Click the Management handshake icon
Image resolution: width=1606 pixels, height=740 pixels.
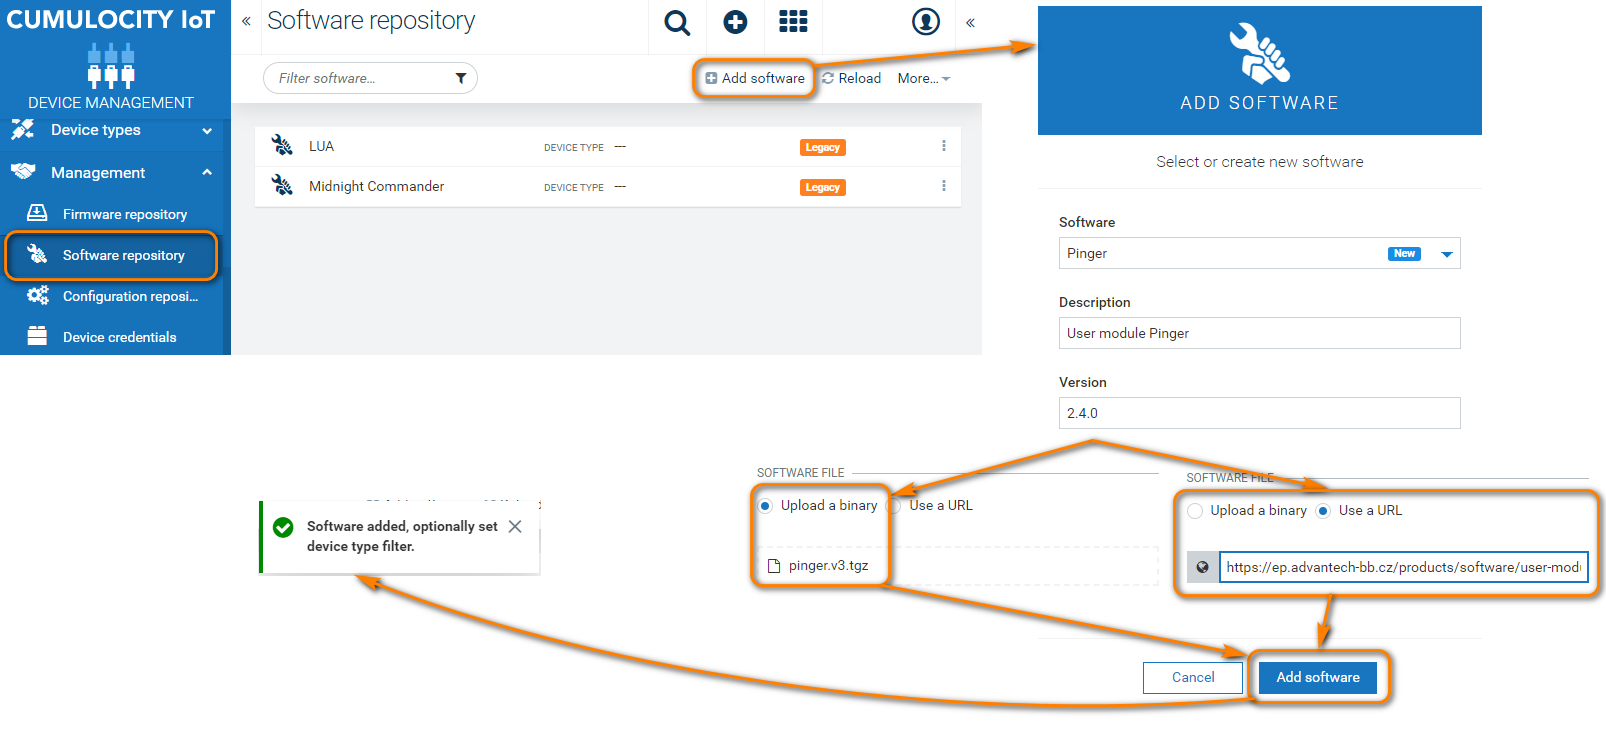(x=23, y=172)
